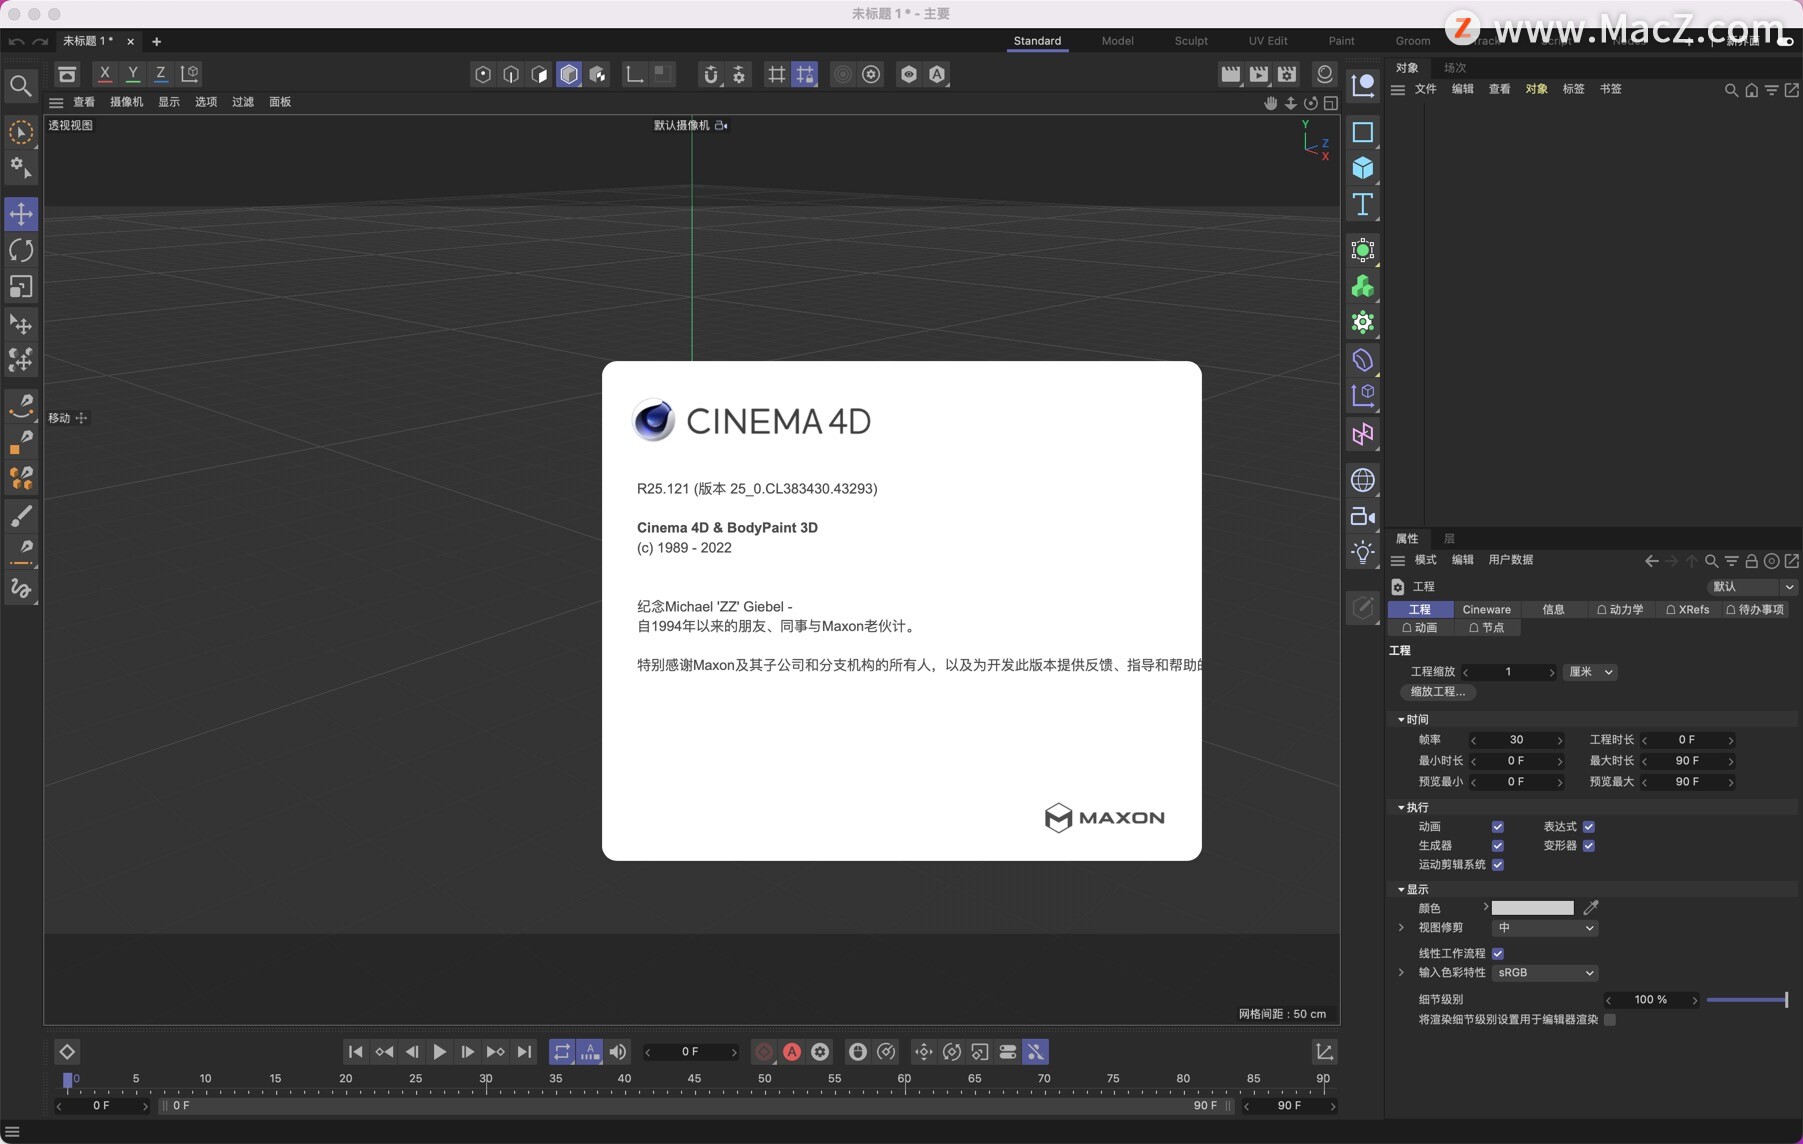1803x1144 pixels.
Task: Uncheck the 变形器 checkbox
Action: point(1588,846)
